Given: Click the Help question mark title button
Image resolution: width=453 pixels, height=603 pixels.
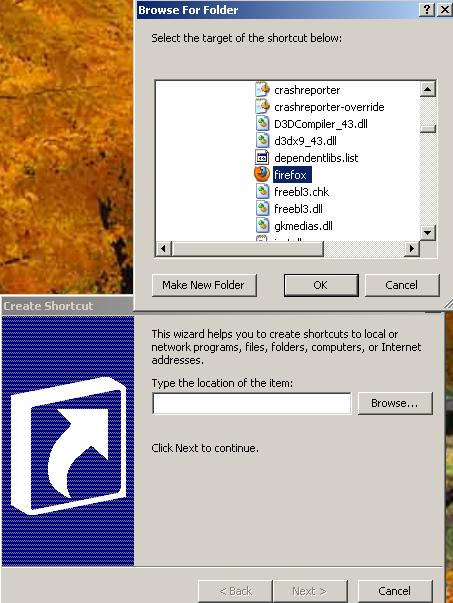Looking at the screenshot, I should 427,9.
